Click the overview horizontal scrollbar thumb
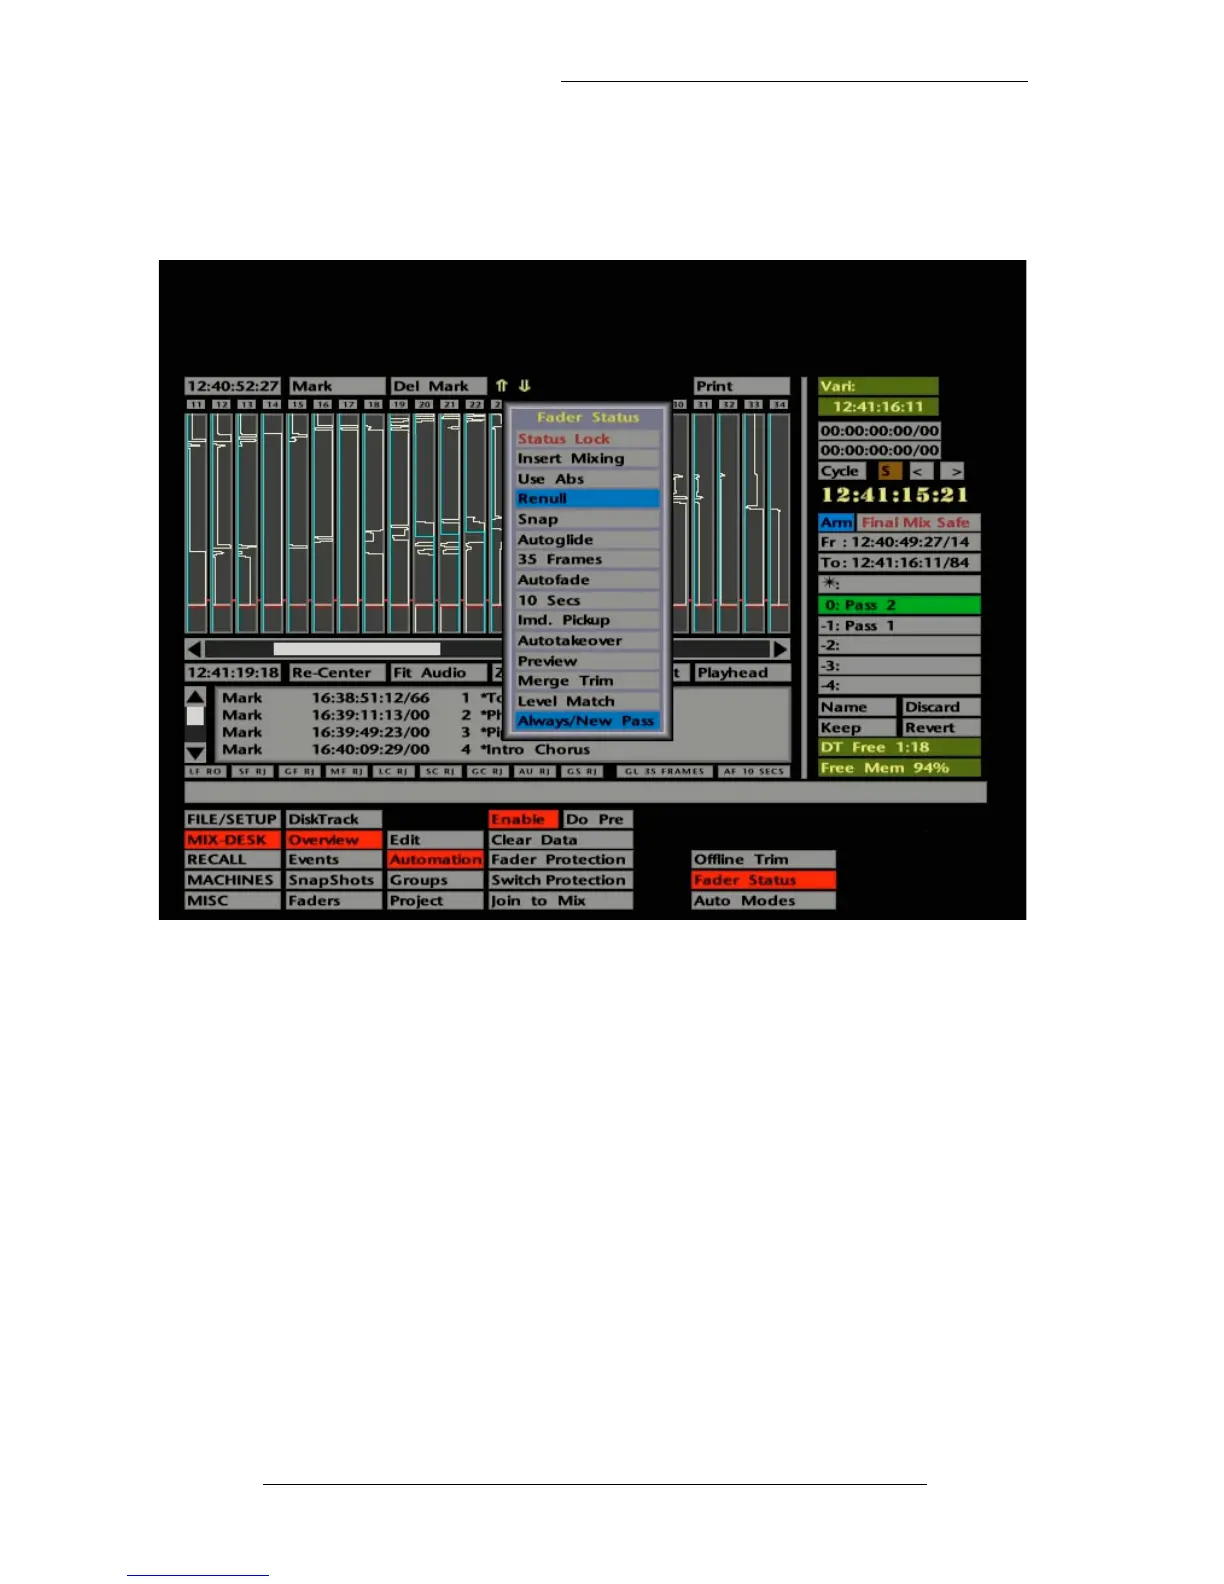The image size is (1224, 1584). tap(357, 649)
